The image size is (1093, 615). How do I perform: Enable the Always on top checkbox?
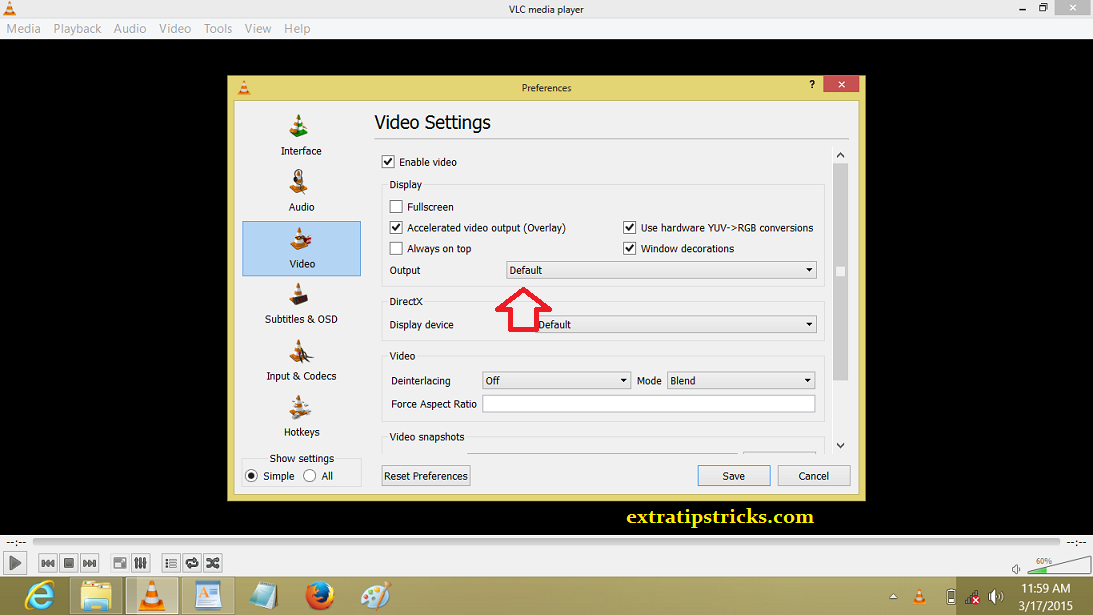[396, 248]
